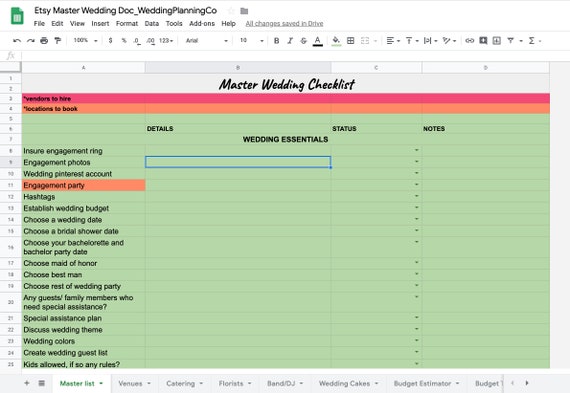
Task: Click the Redo arrow icon
Action: [31, 41]
